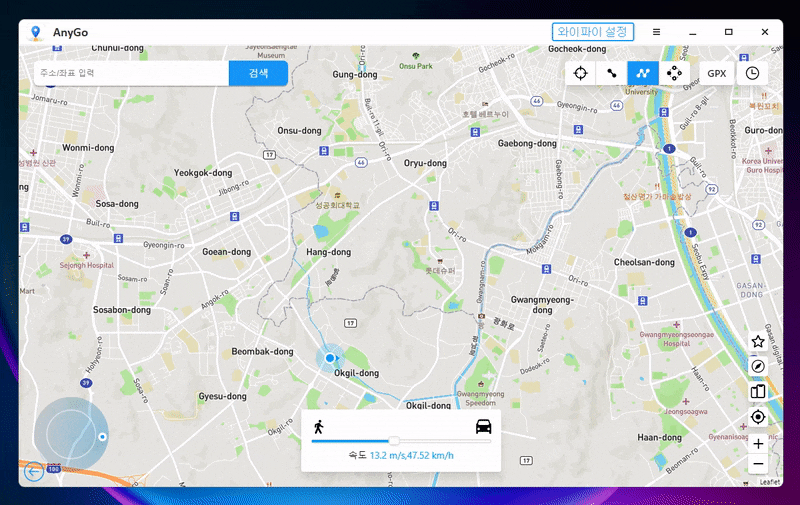Select the multi-spot route mode icon

(643, 73)
